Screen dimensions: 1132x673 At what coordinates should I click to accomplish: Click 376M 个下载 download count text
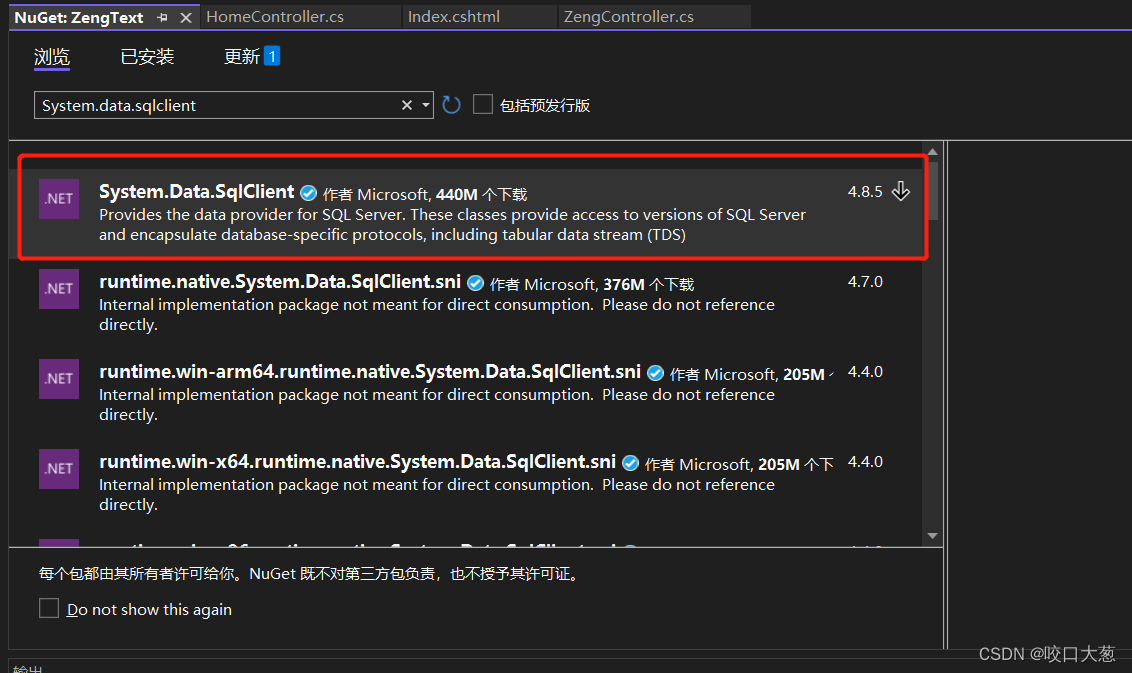pos(648,285)
